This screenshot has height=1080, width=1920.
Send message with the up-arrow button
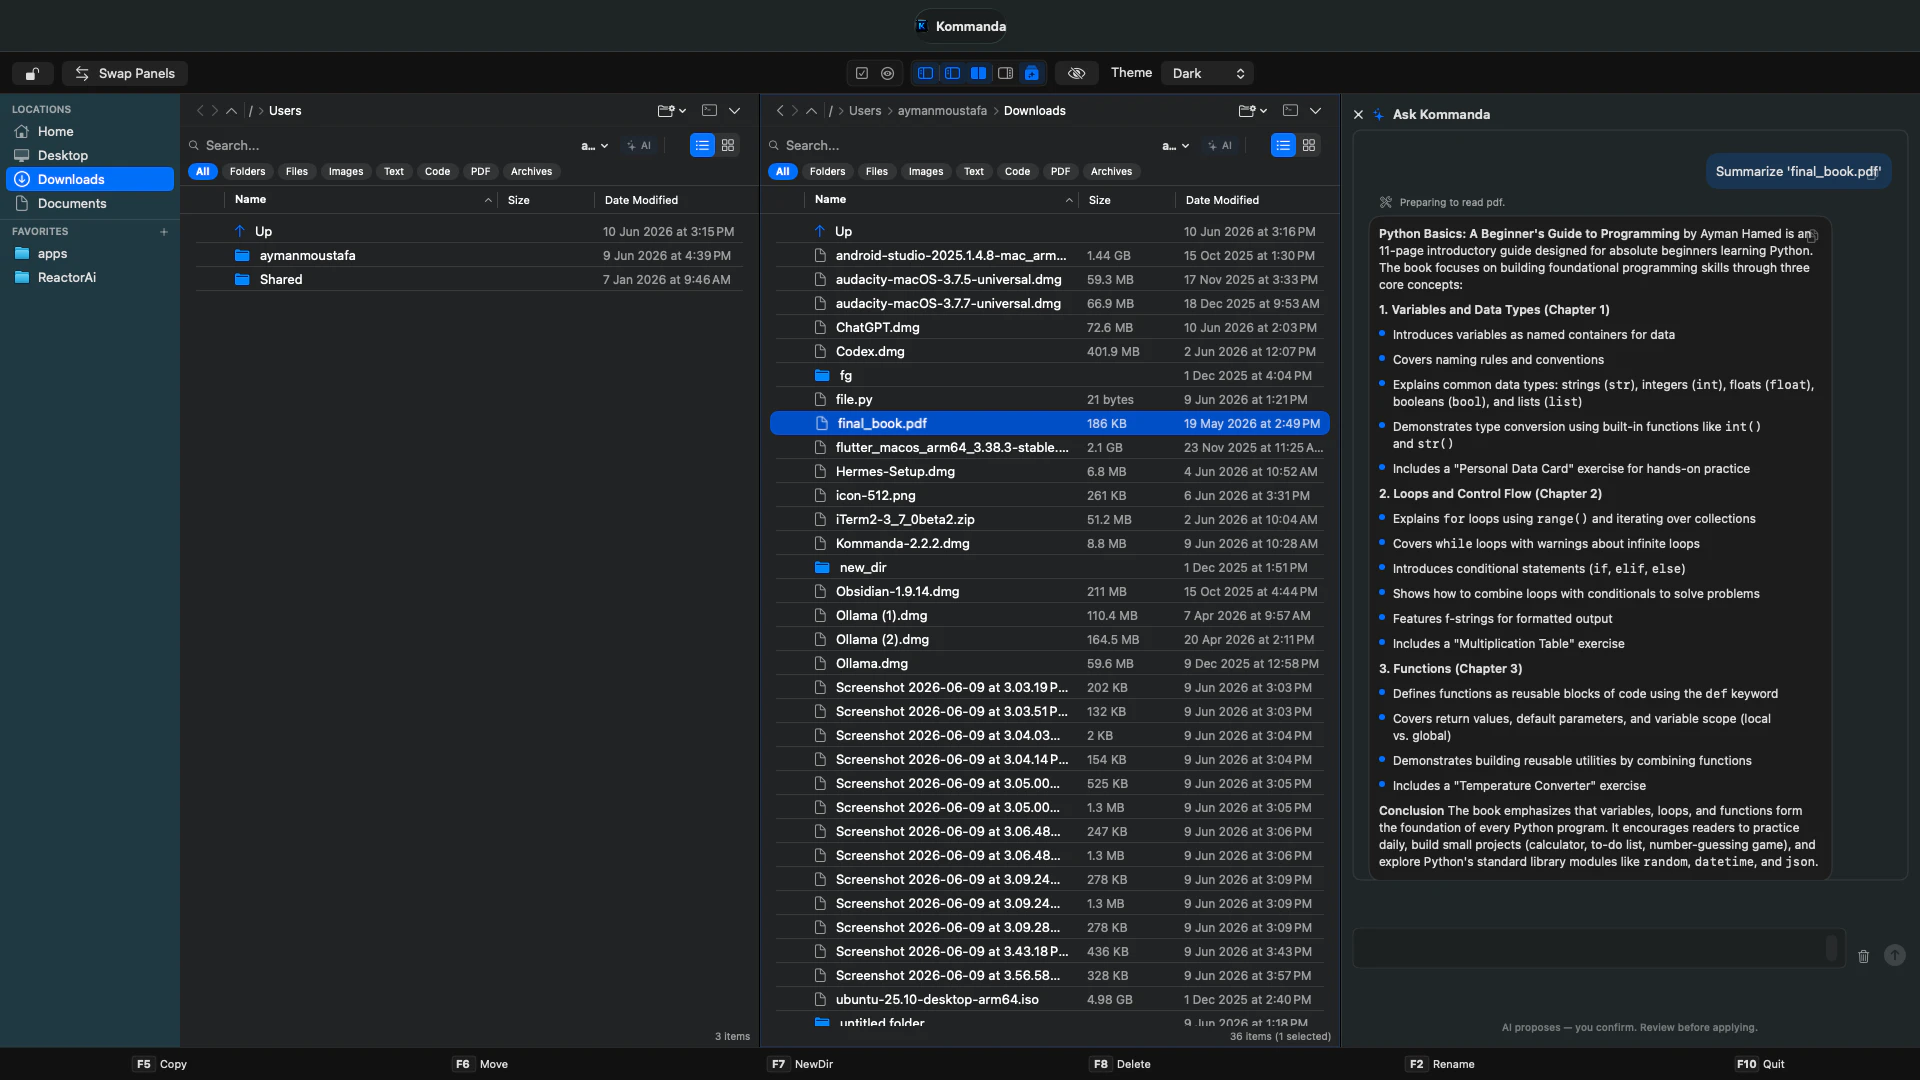(x=1894, y=955)
